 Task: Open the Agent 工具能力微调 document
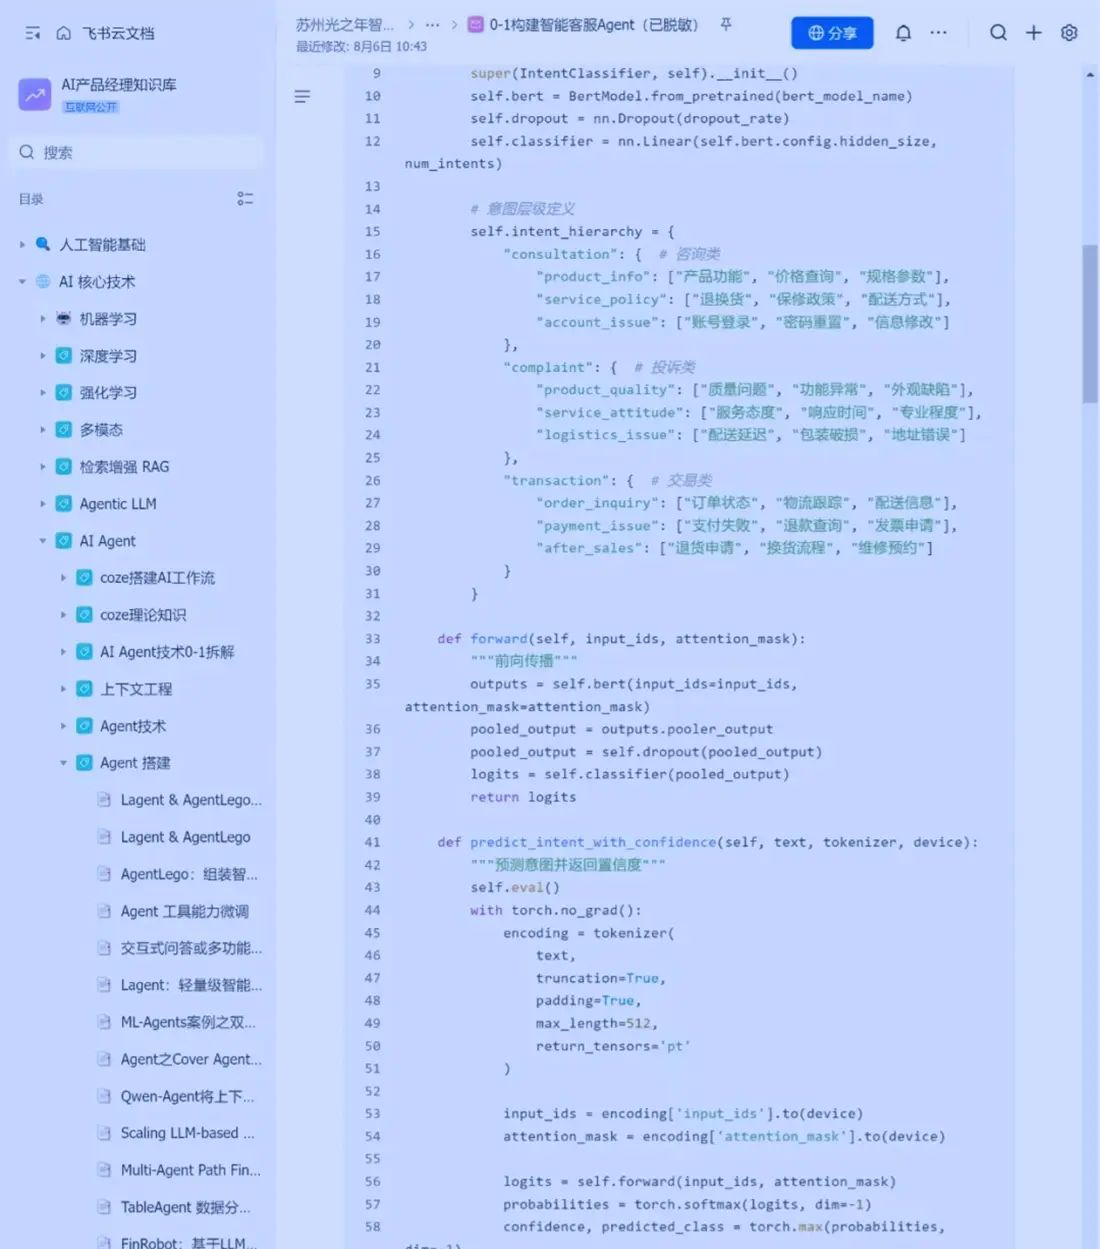[x=184, y=911]
